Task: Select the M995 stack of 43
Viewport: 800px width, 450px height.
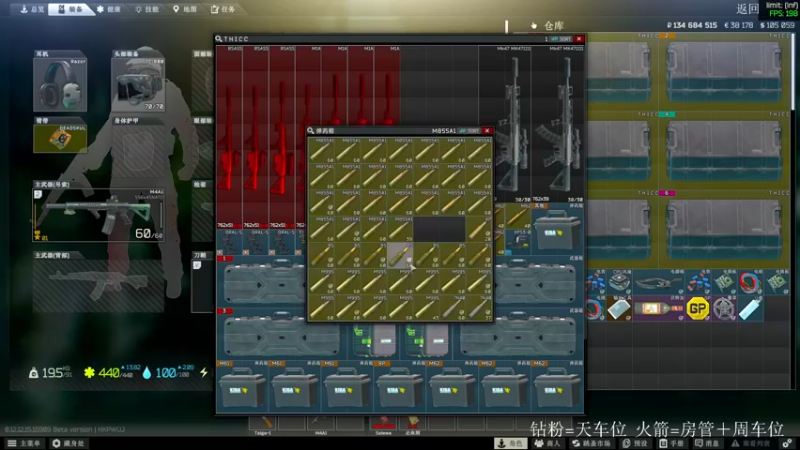Action: [426, 308]
